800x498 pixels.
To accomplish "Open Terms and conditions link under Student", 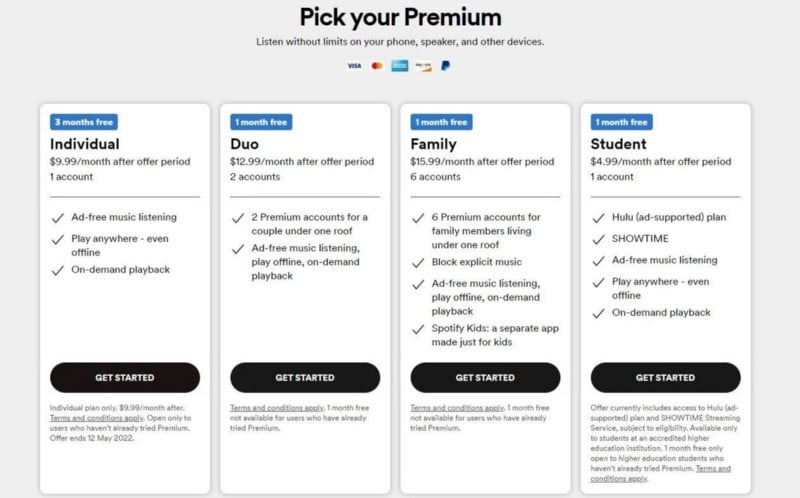I will [x=661, y=474].
